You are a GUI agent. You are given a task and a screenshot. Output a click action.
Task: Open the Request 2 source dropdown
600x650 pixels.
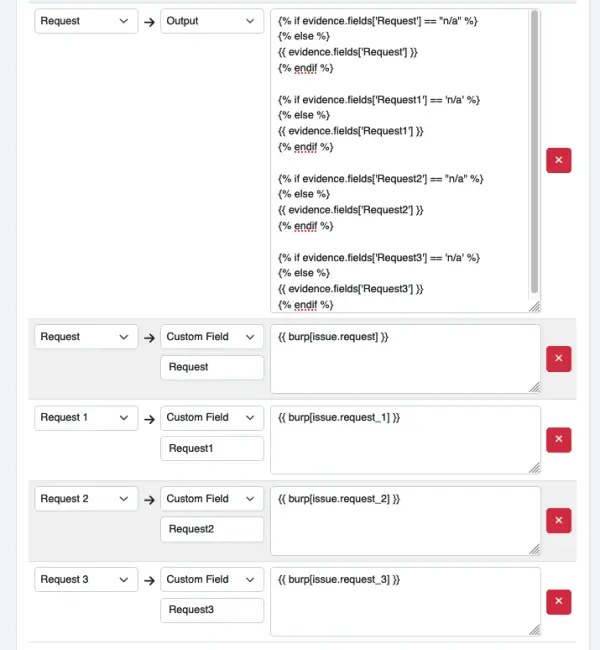click(x=86, y=498)
